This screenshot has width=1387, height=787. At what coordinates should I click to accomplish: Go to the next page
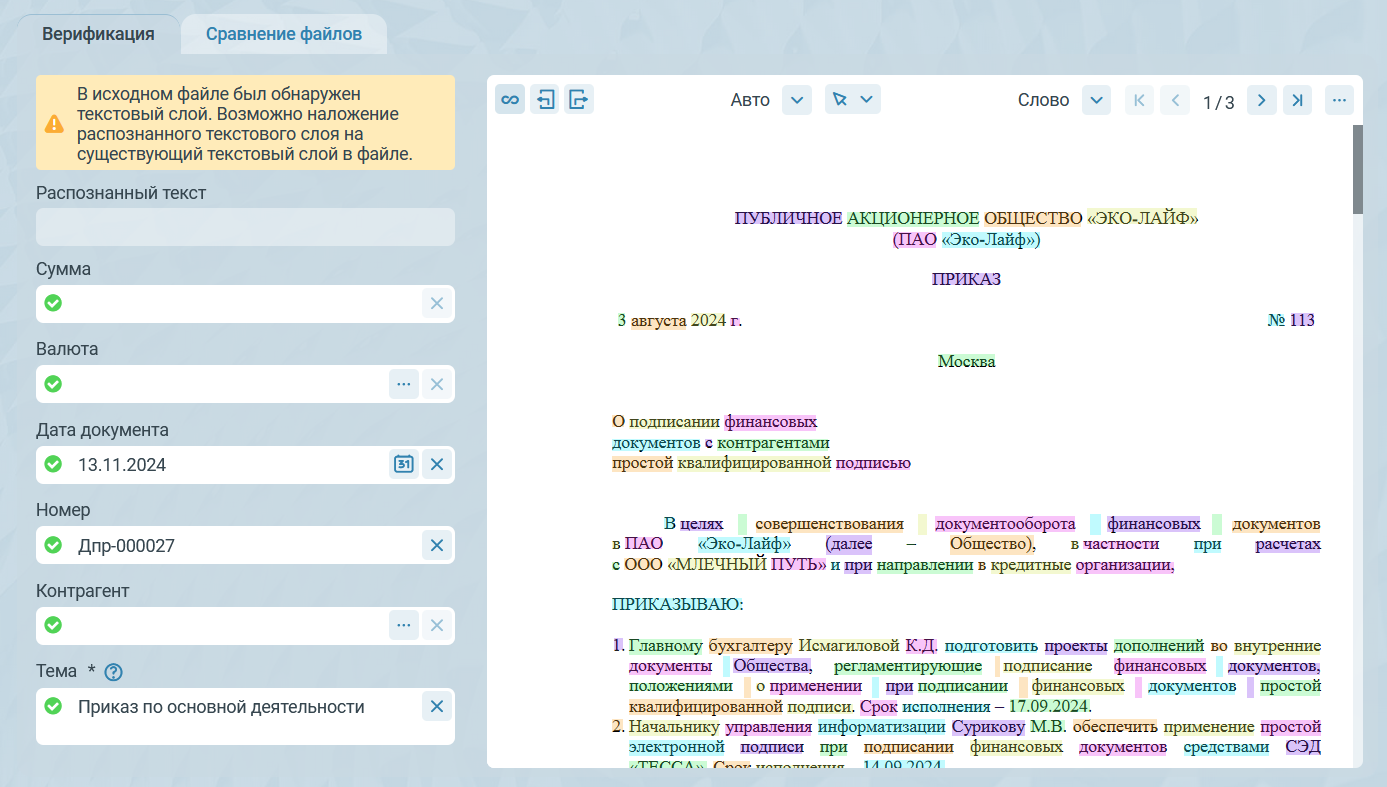click(x=1262, y=100)
